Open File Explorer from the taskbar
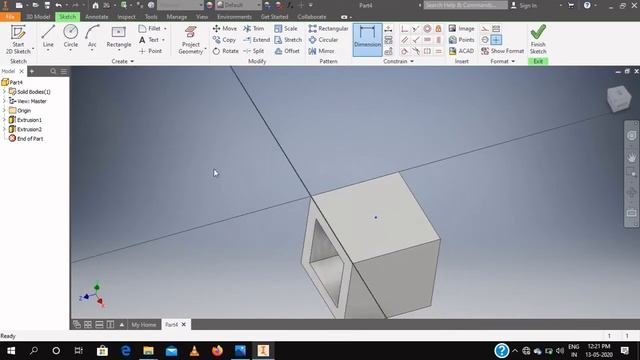 148,351
